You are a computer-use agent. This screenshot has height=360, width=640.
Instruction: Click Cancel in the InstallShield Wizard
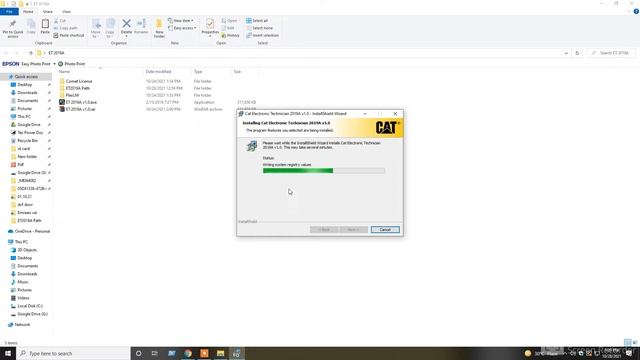click(x=385, y=230)
